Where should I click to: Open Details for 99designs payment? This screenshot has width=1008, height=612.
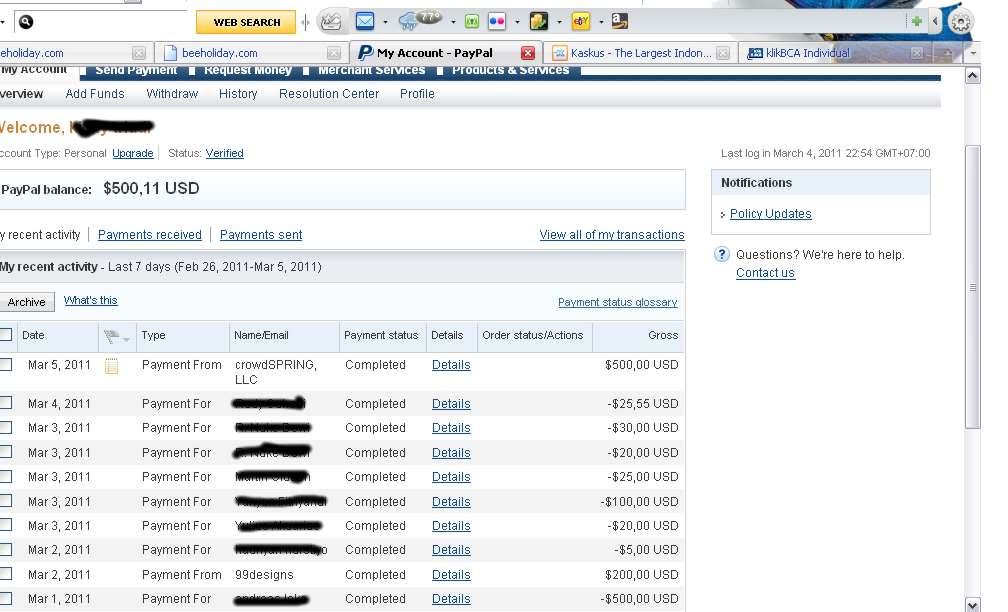point(451,575)
